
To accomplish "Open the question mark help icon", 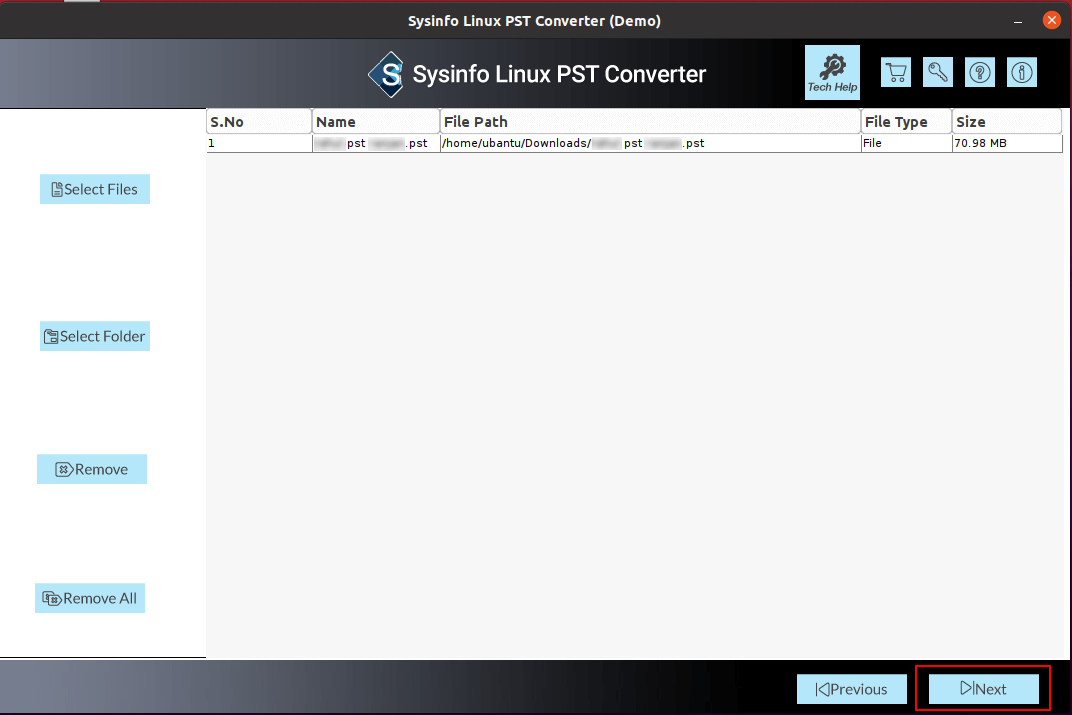I will (980, 72).
